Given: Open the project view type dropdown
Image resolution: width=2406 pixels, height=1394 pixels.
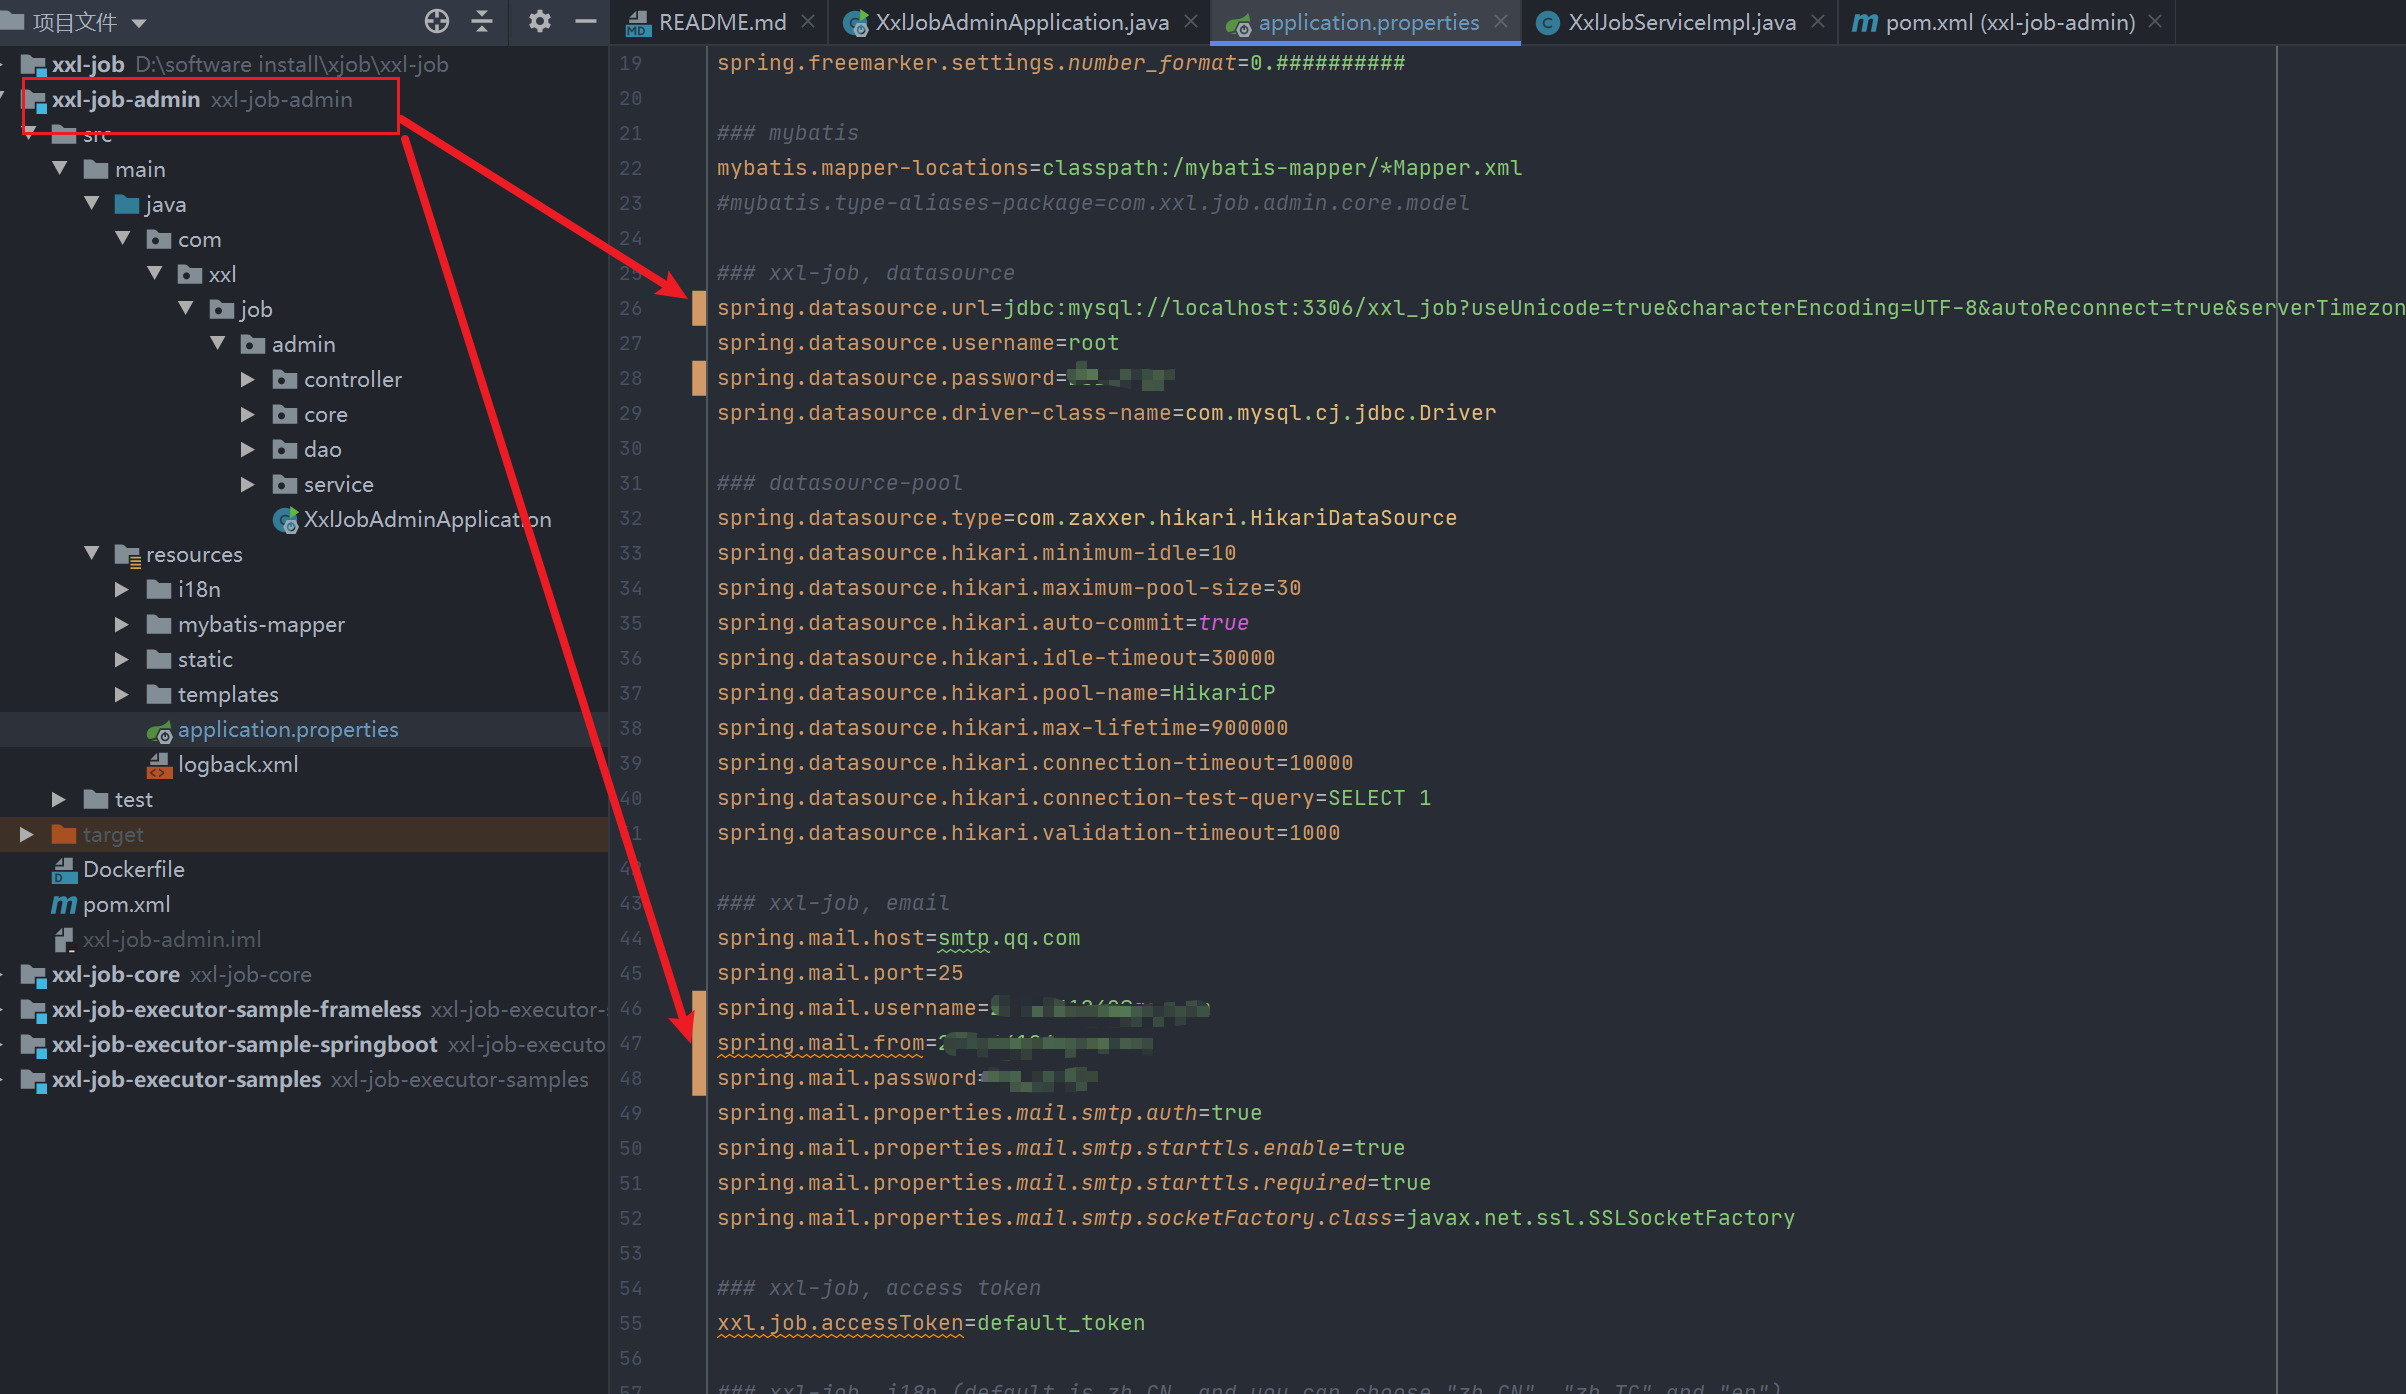Looking at the screenshot, I should (139, 22).
